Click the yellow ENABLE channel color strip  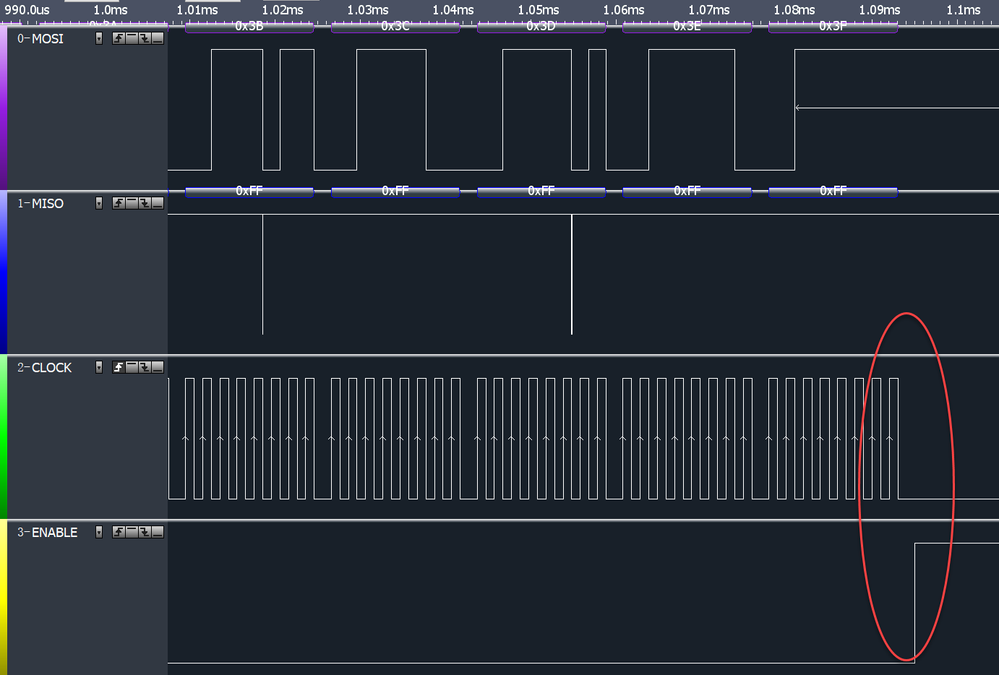pyautogui.click(x=4, y=598)
